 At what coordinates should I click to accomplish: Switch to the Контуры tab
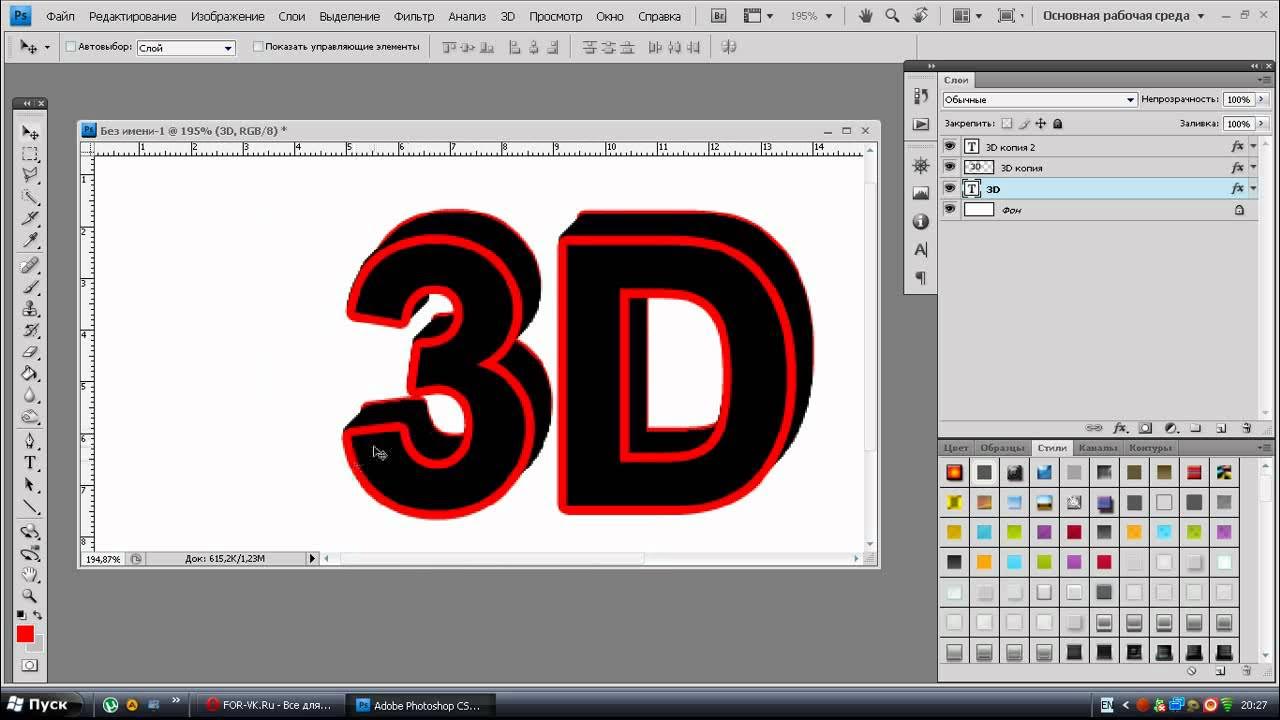[1150, 448]
